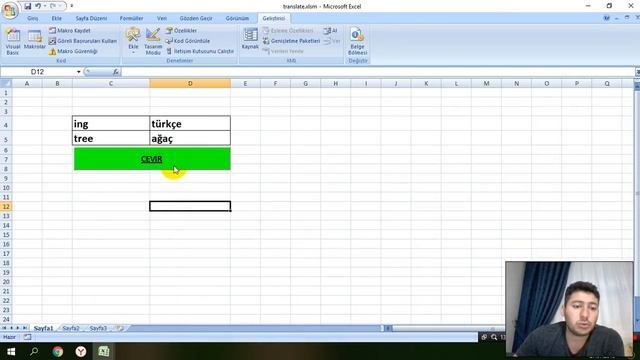The width and height of the screenshot is (640, 360).
Task: Select cell containing "ağaç"
Action: (x=190, y=138)
